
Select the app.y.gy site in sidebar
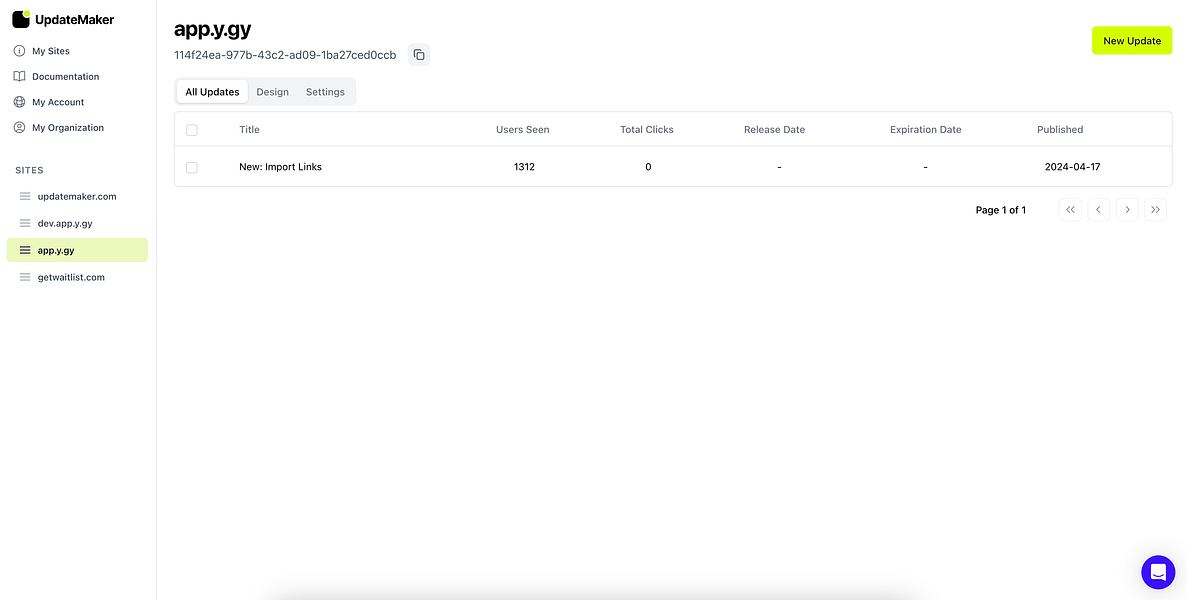coord(77,250)
